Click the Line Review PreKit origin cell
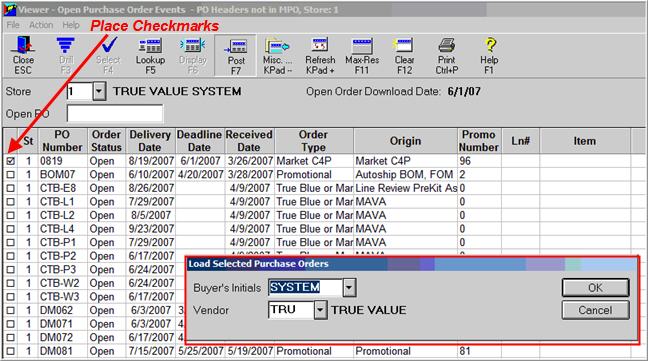Viewport: 648px width, 361px height. 405,188
